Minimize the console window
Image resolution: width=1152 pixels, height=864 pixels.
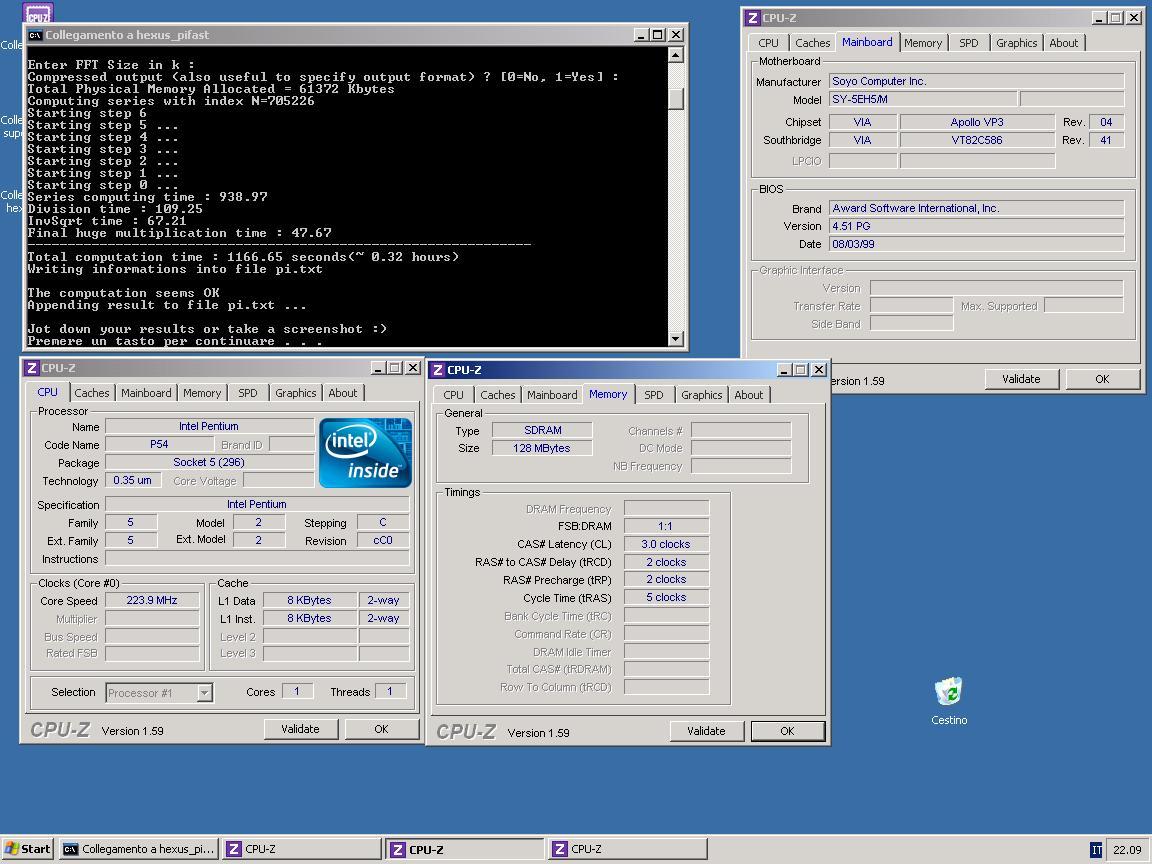(x=641, y=35)
